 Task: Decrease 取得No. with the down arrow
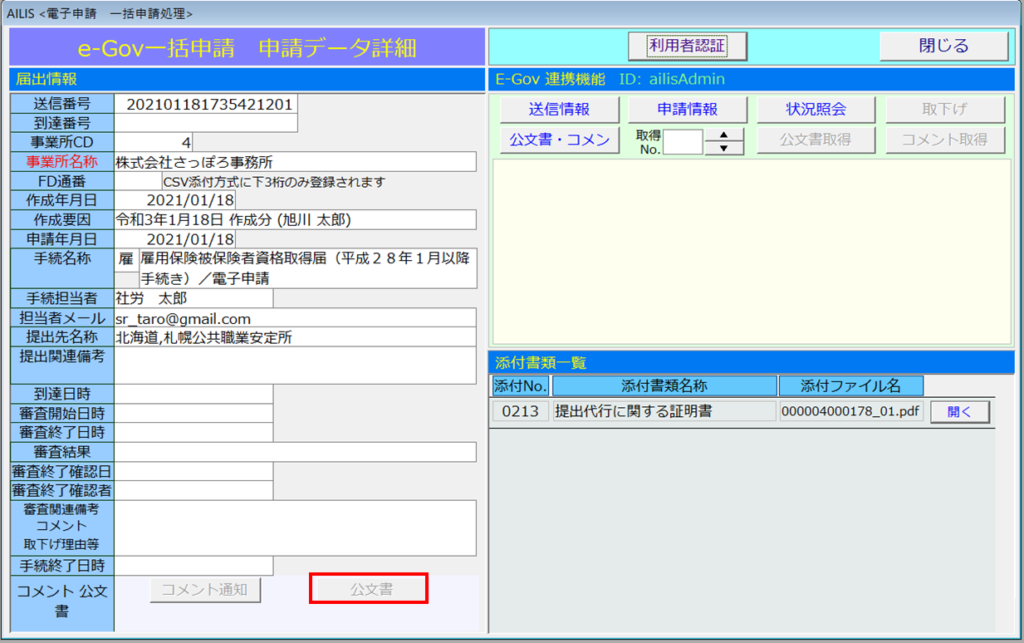coord(724,148)
